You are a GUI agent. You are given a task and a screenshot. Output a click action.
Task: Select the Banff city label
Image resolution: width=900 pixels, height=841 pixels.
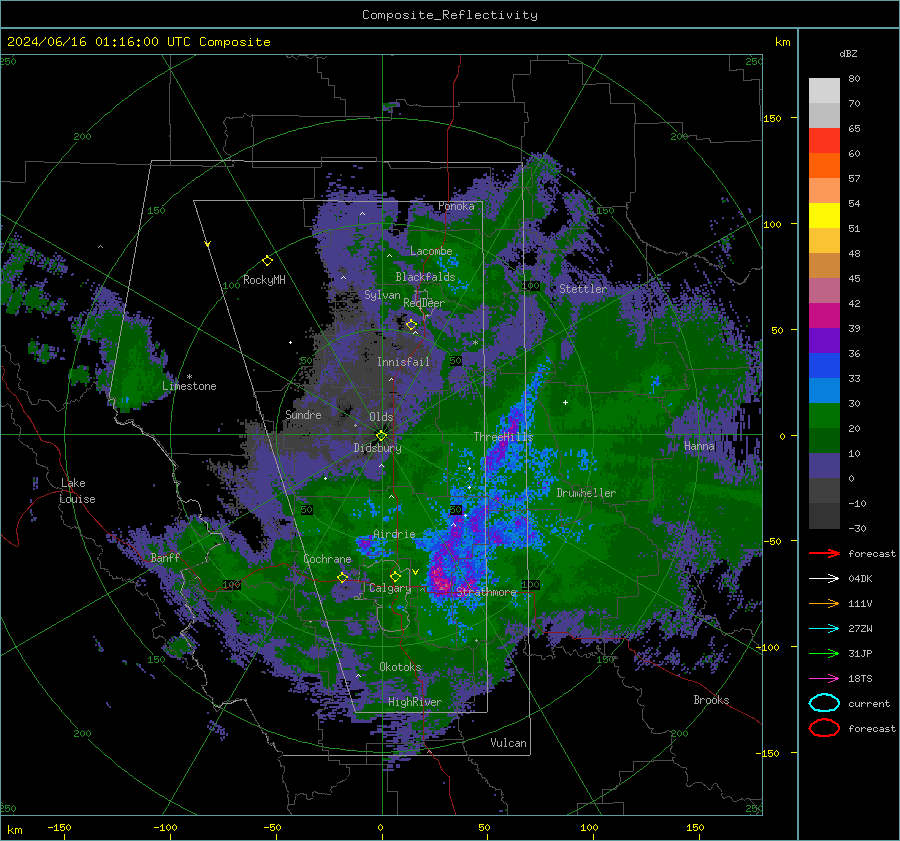pyautogui.click(x=165, y=557)
